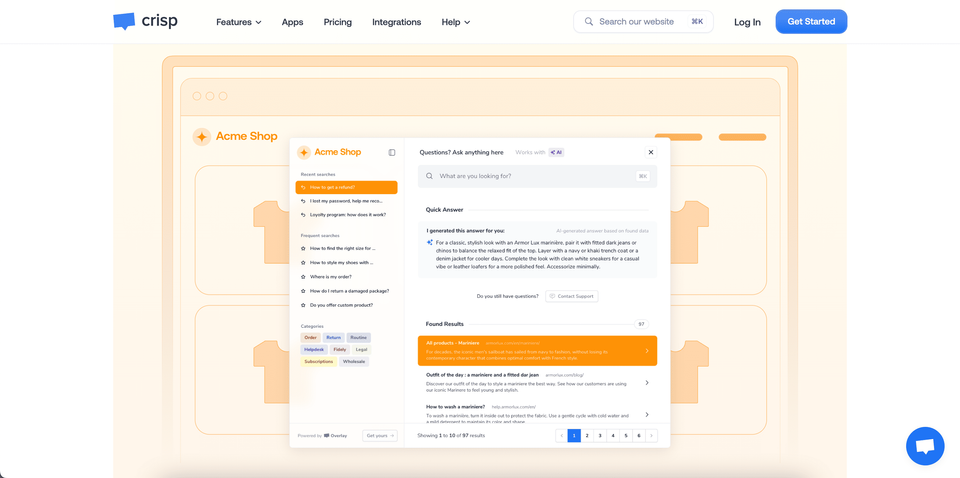The image size is (960, 478).
Task: Click the orange Acme Shop sparkle logo
Action: pyautogui.click(x=304, y=153)
